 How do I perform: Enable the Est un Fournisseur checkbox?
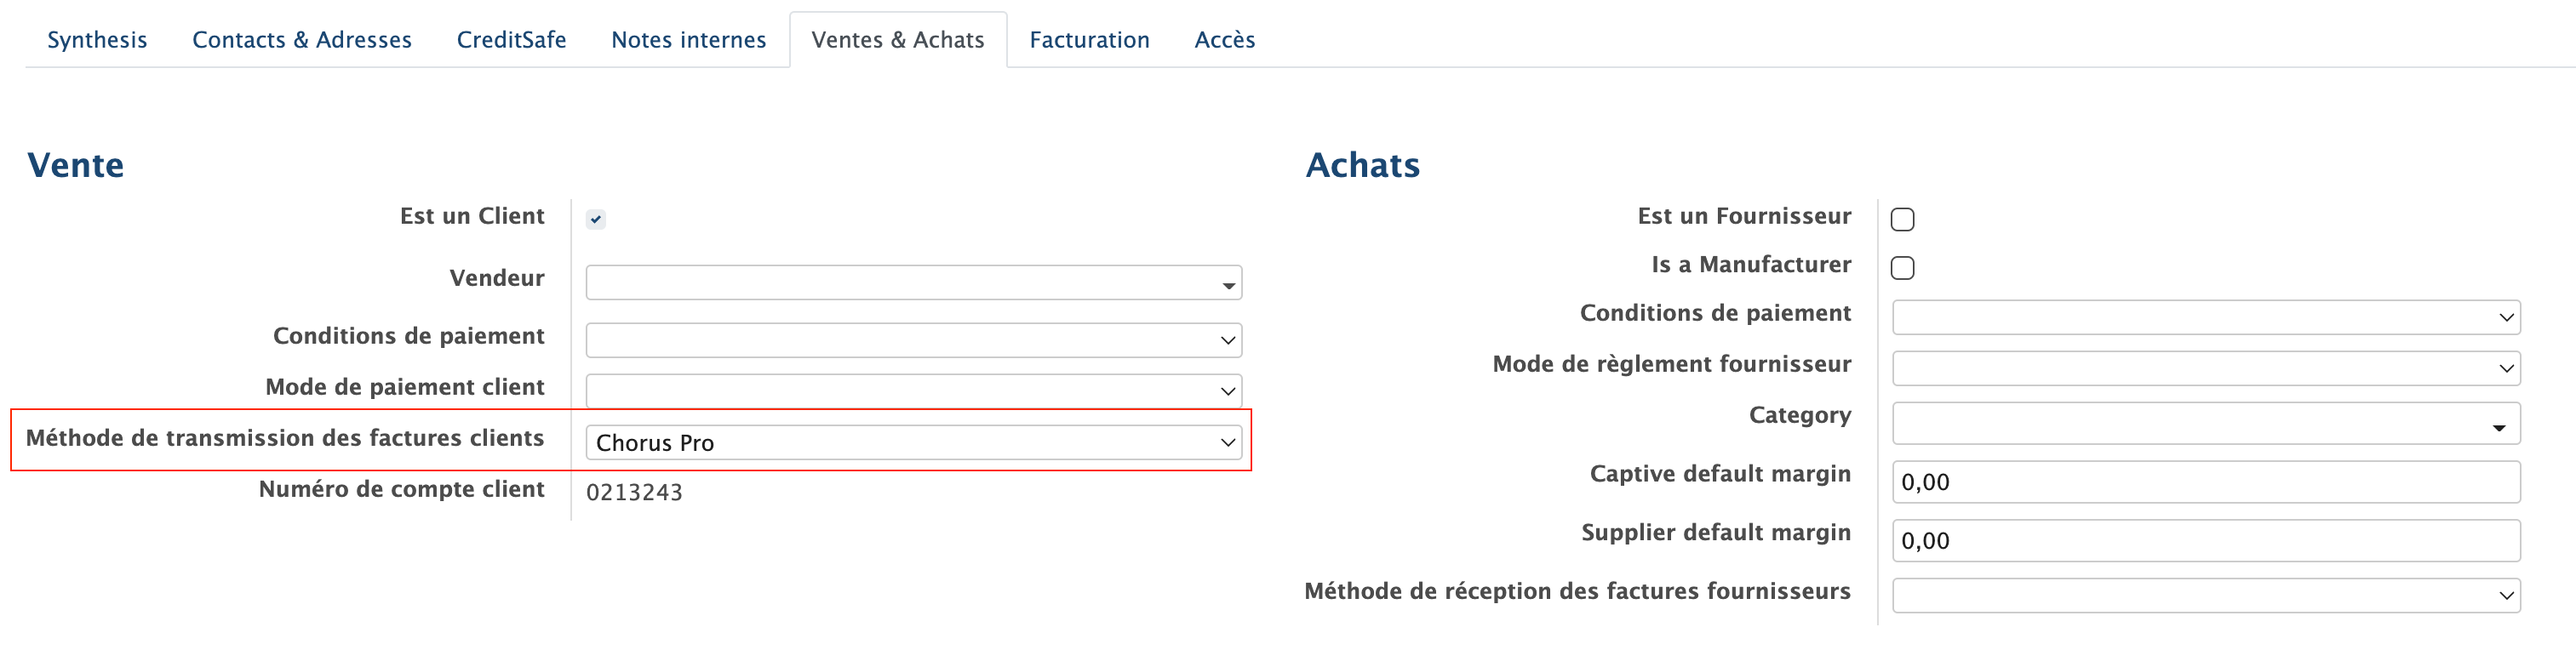(x=1902, y=219)
